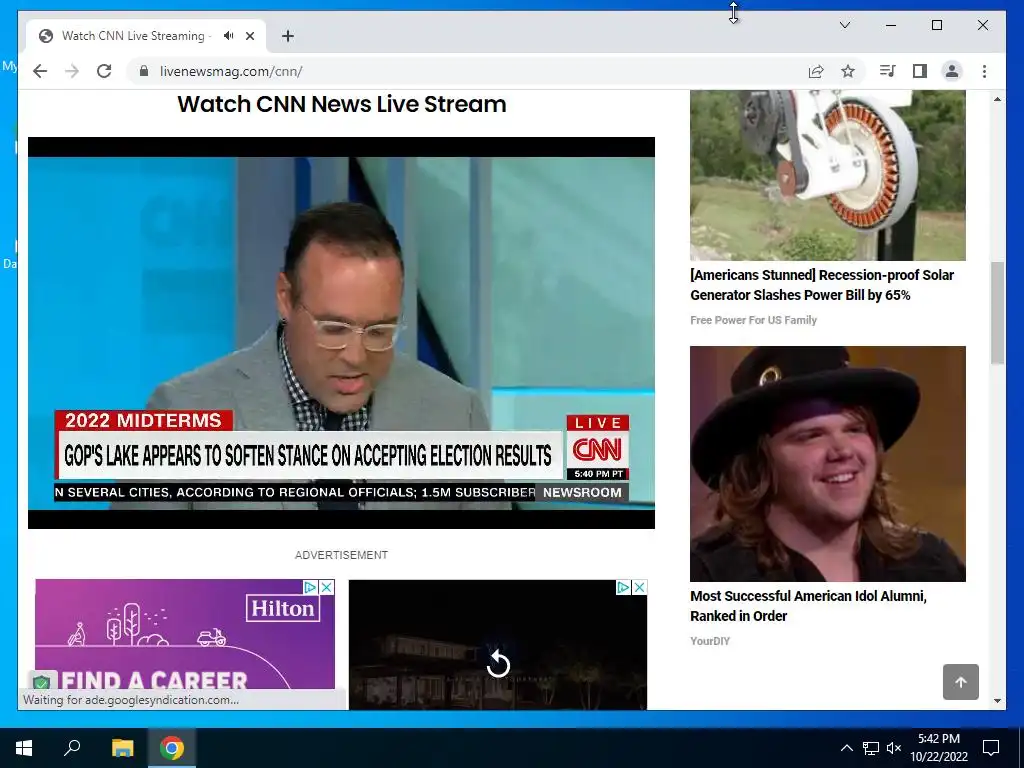Screen dimensions: 1024x768
Task: Reload the CNN live stream page
Action: coord(104,71)
